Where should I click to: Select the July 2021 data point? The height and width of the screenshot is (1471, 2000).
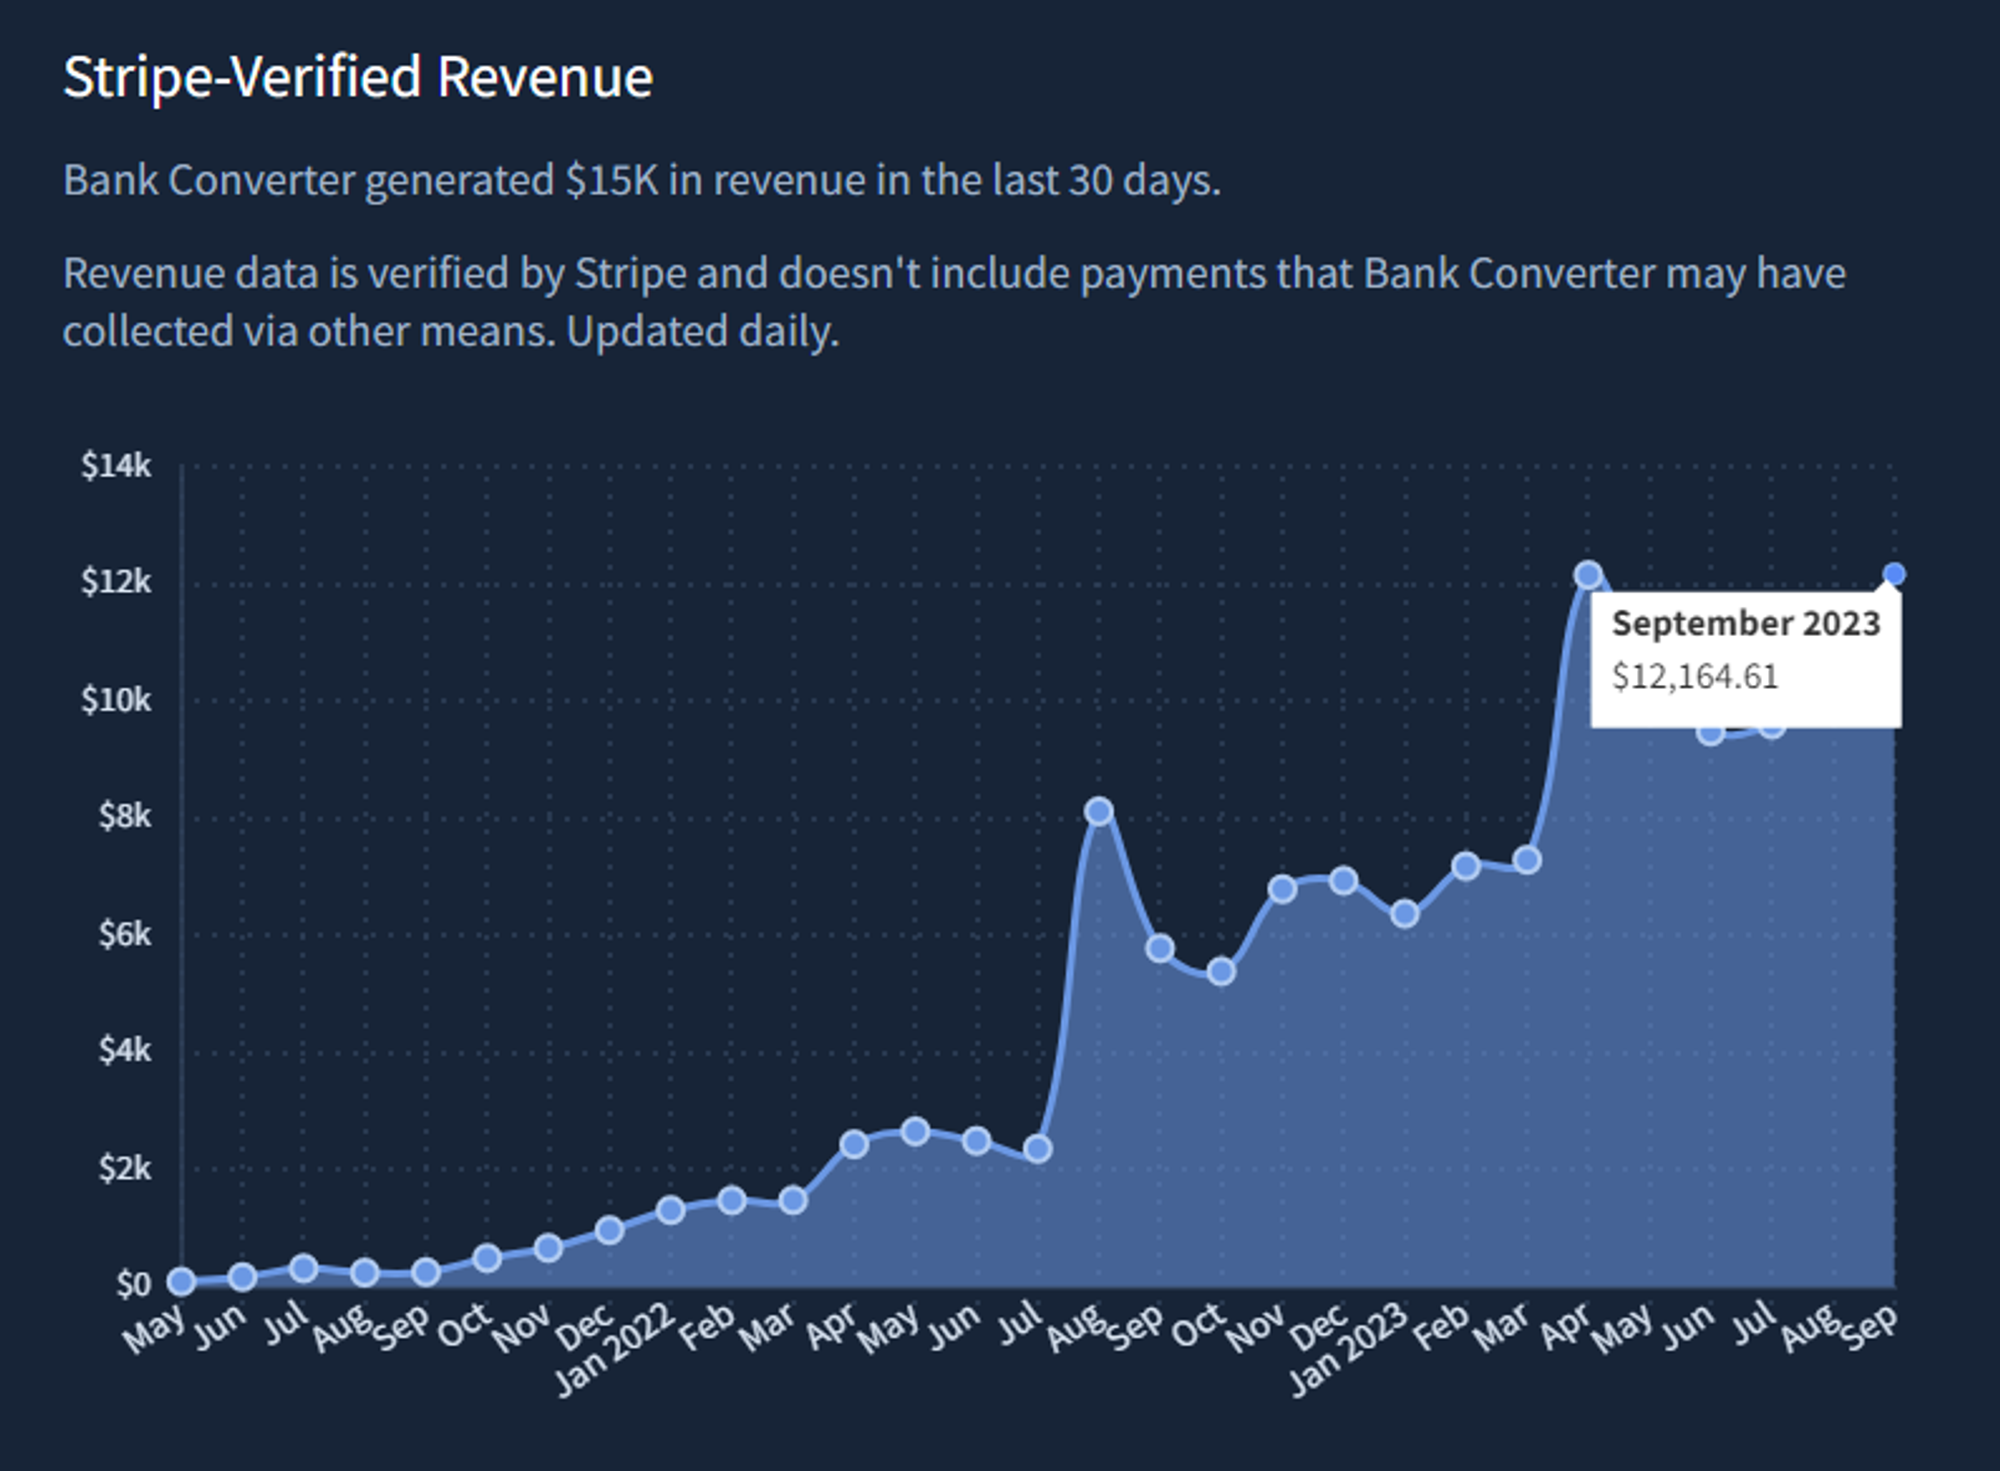(x=304, y=1268)
